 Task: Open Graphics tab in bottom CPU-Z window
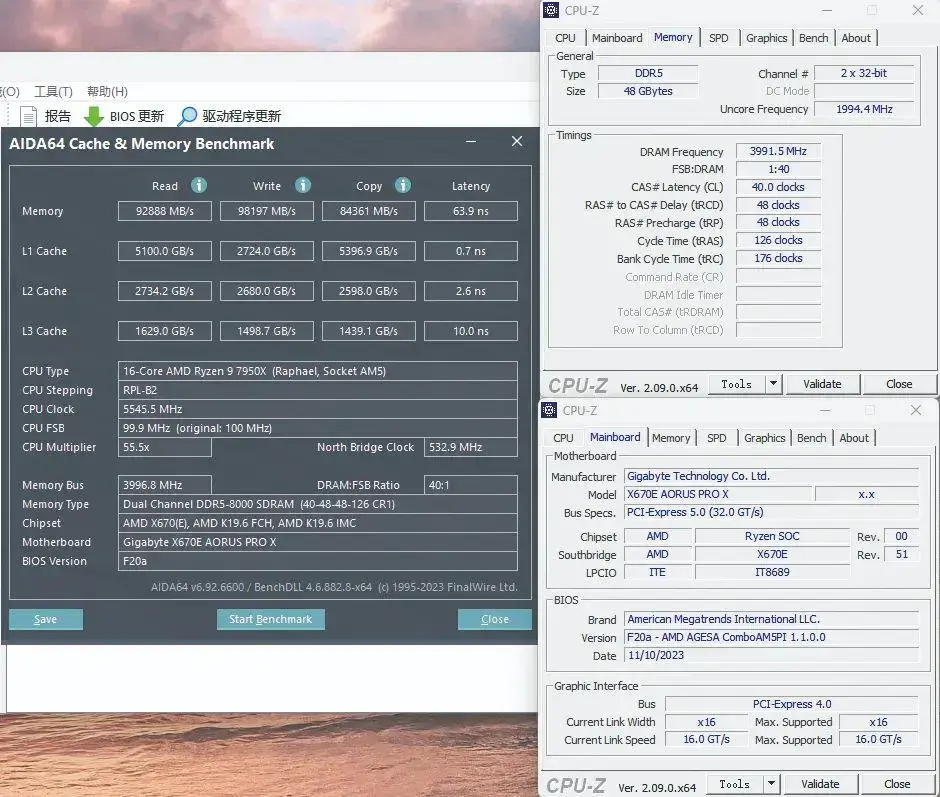(764, 438)
